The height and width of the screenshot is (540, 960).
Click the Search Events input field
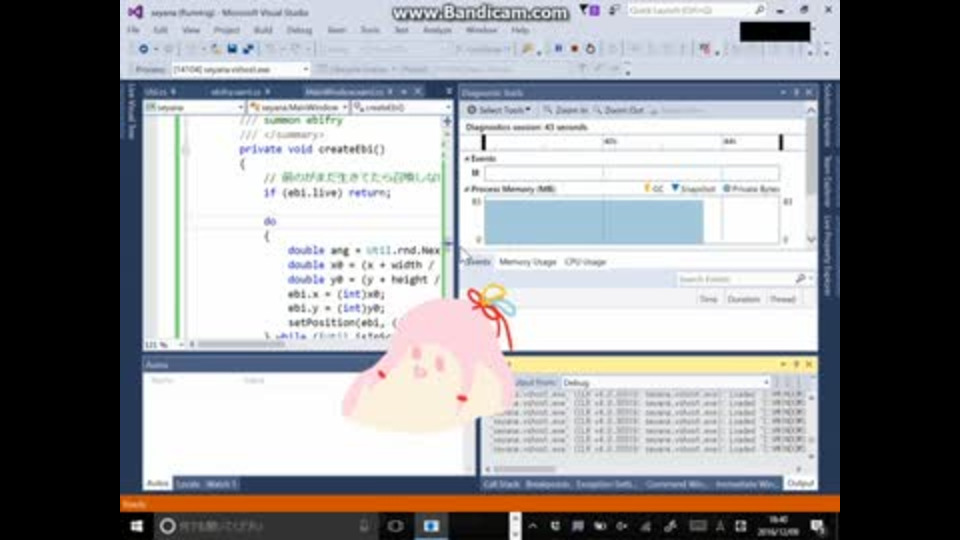[x=735, y=279]
